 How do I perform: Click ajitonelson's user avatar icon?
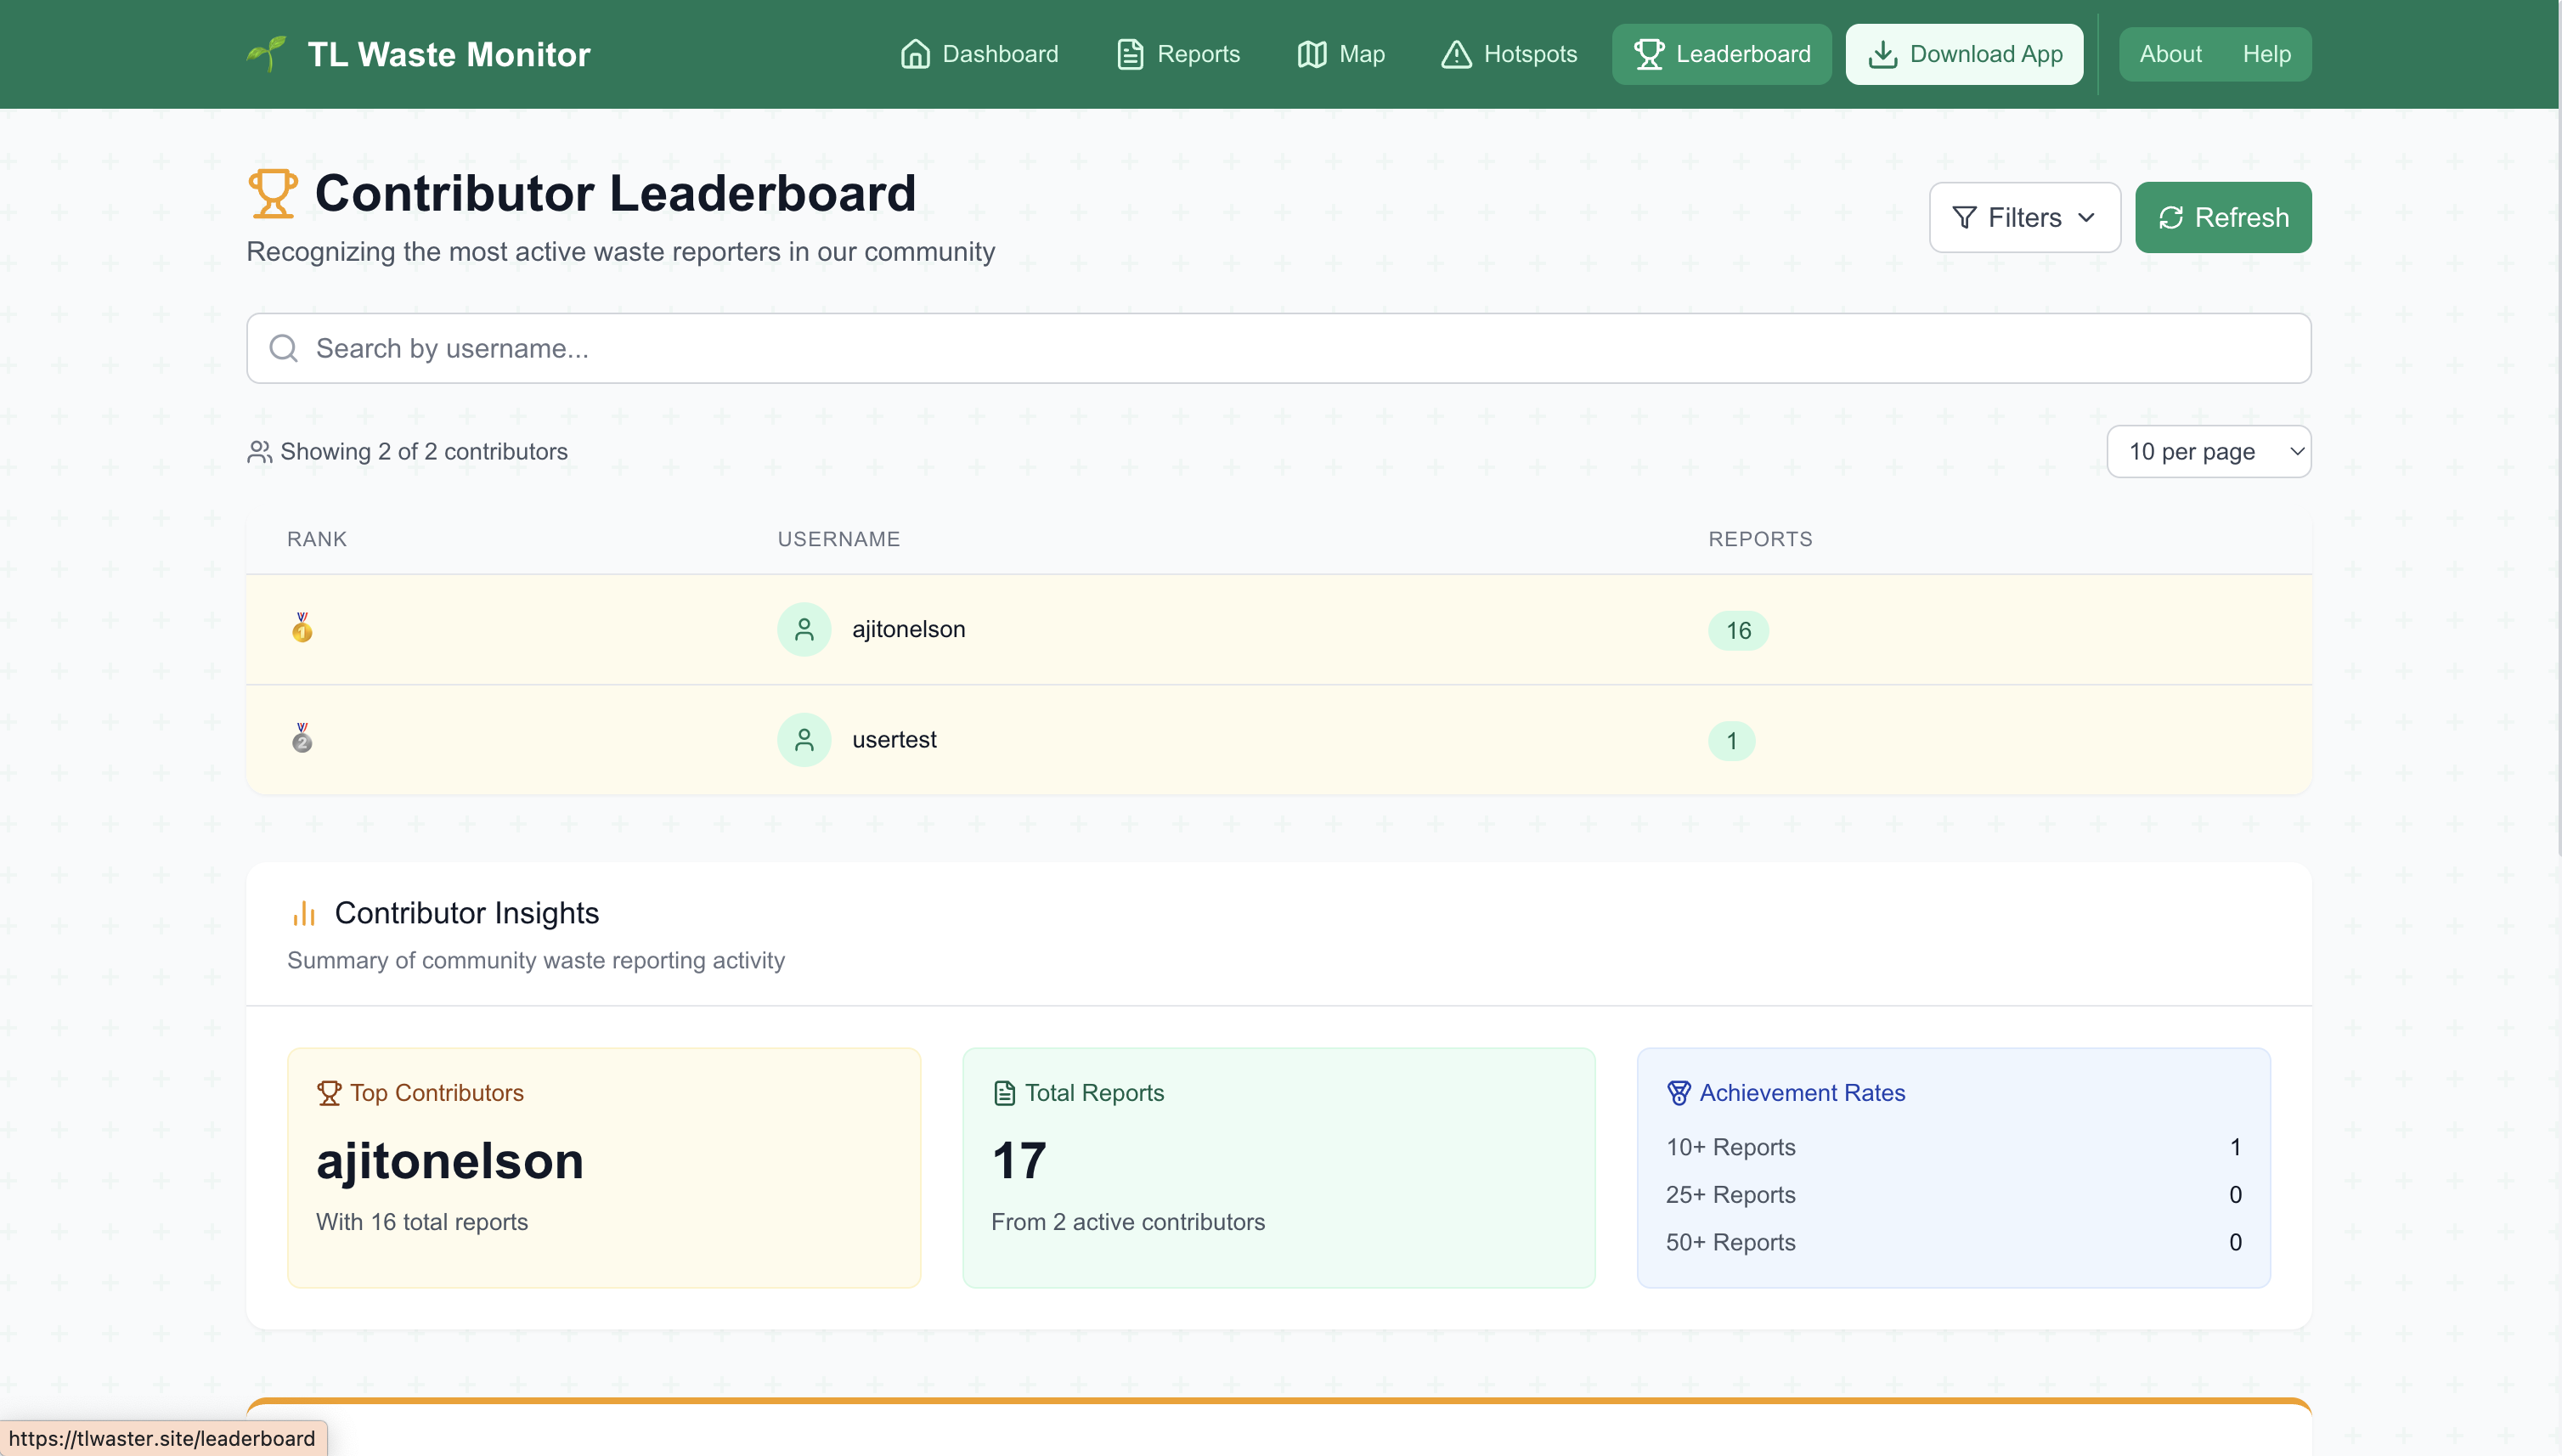click(x=804, y=629)
